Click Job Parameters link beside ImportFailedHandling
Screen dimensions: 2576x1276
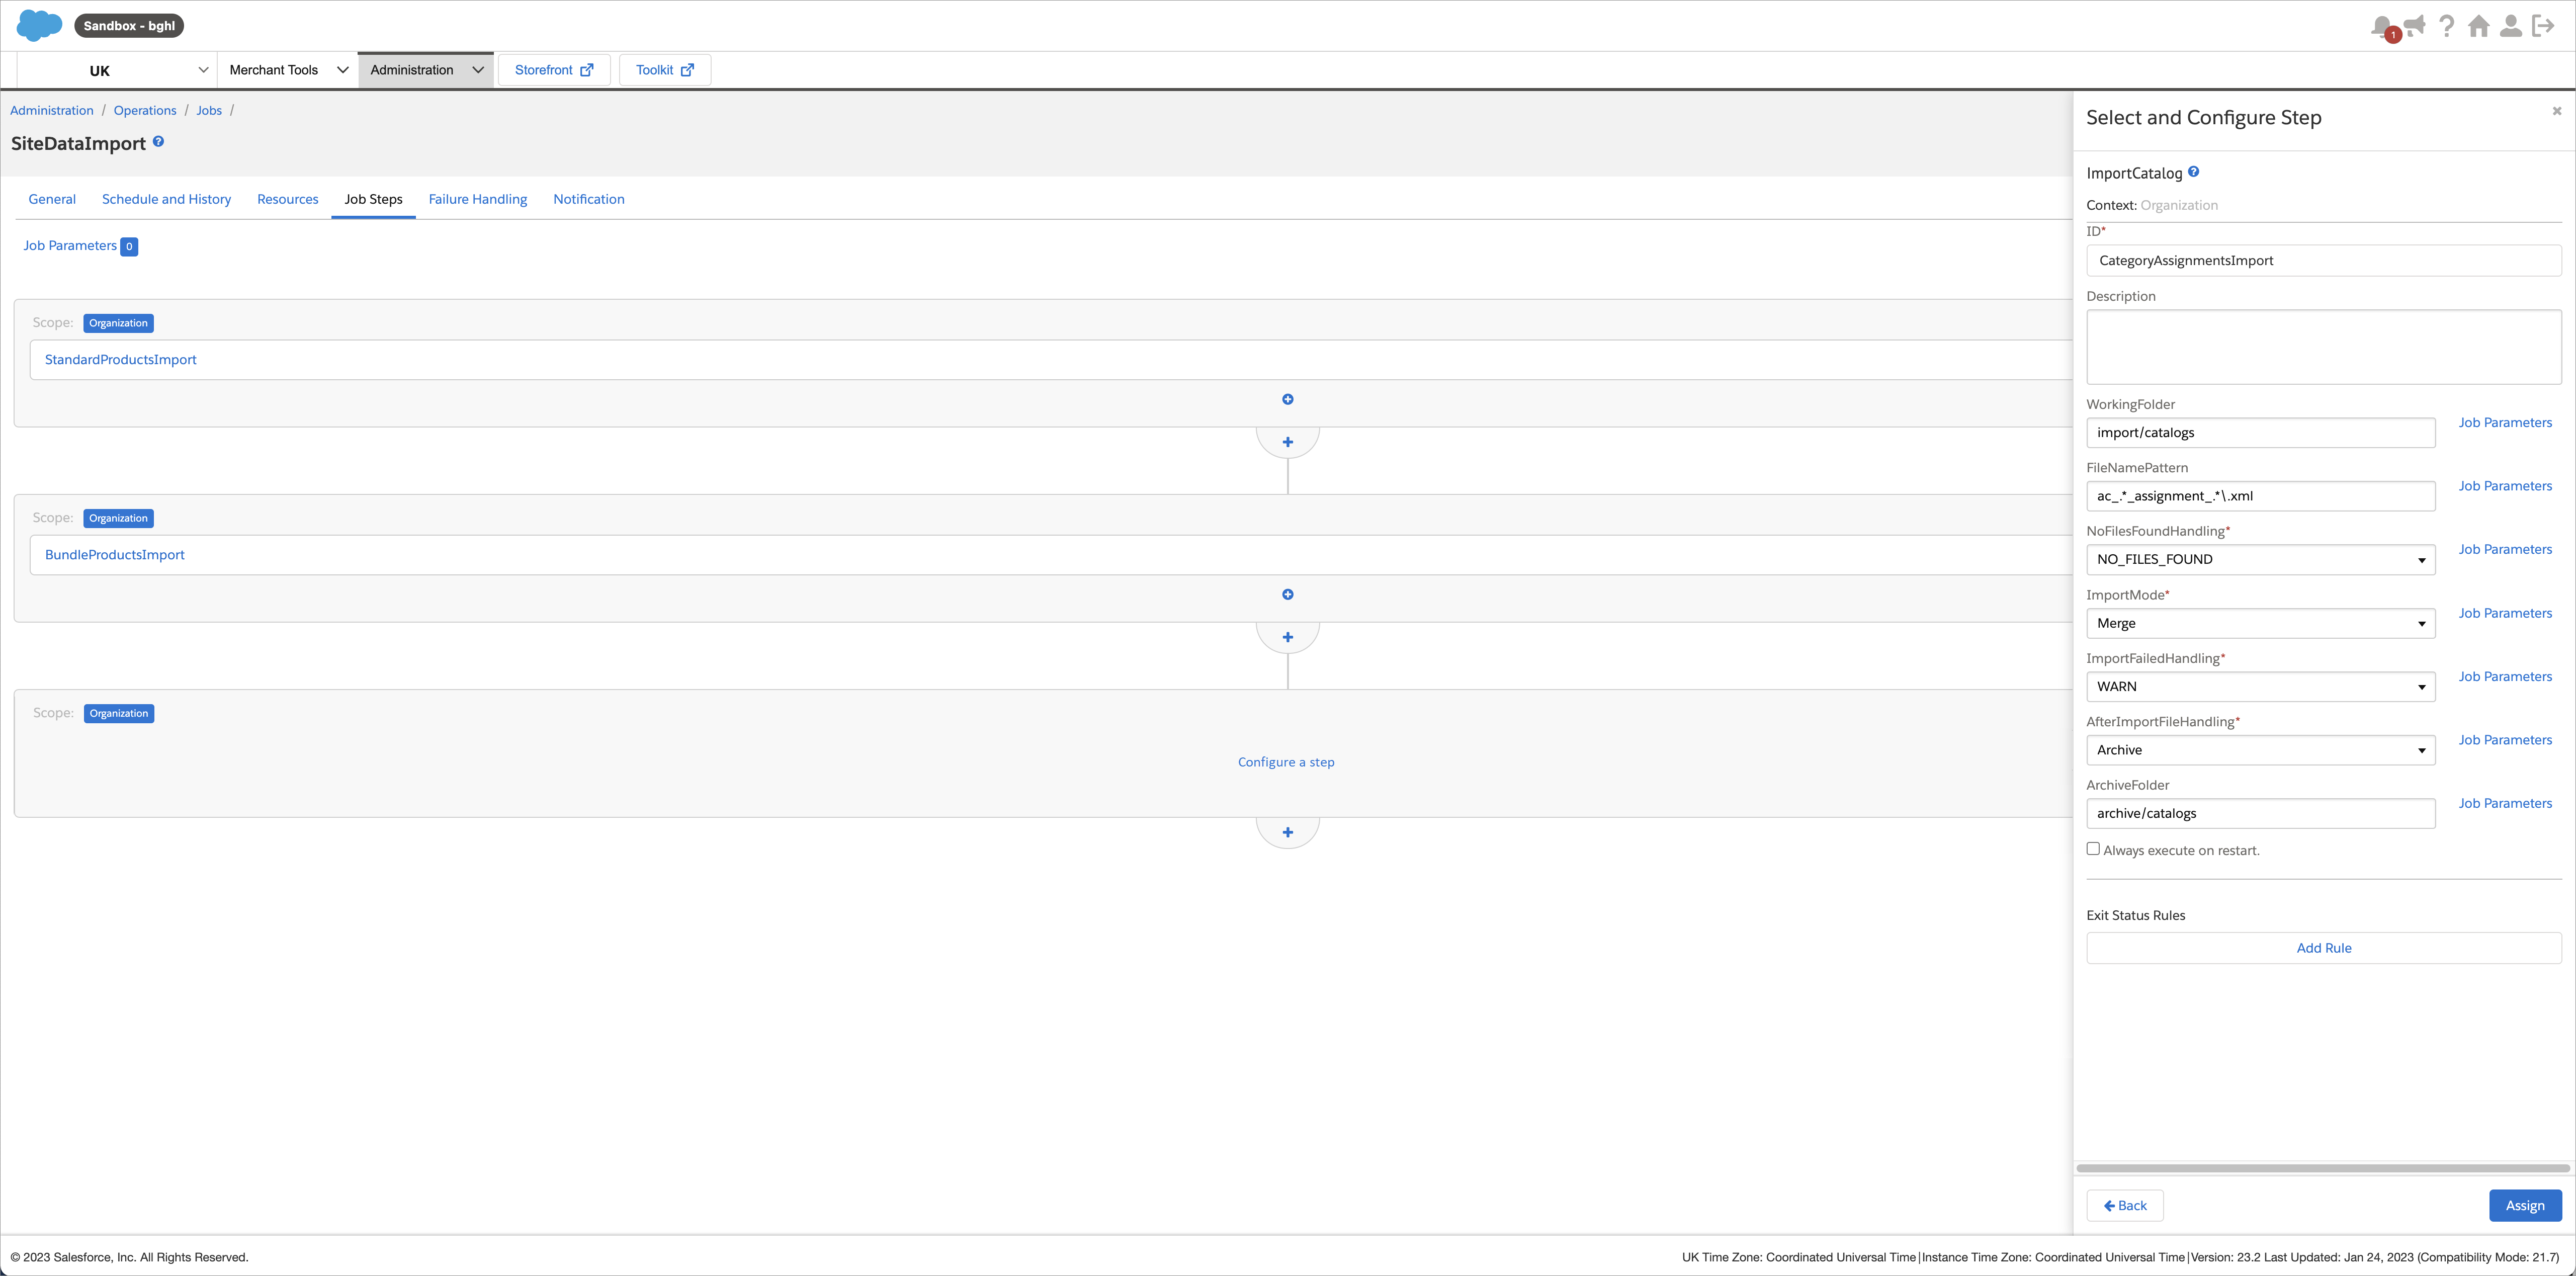(2505, 676)
